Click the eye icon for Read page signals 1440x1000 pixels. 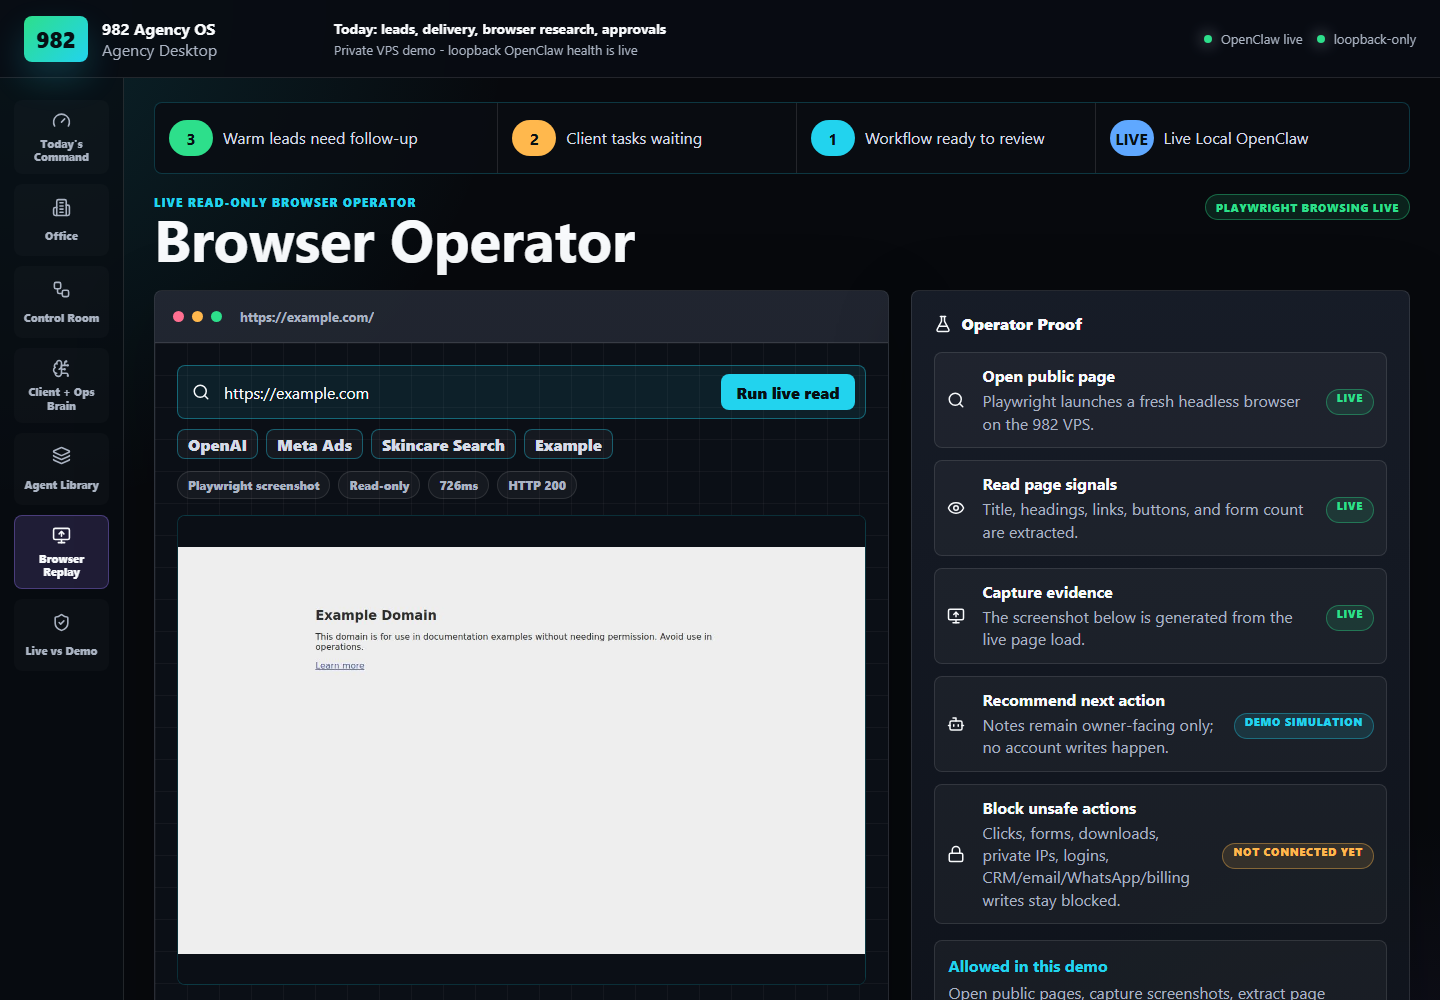(956, 508)
